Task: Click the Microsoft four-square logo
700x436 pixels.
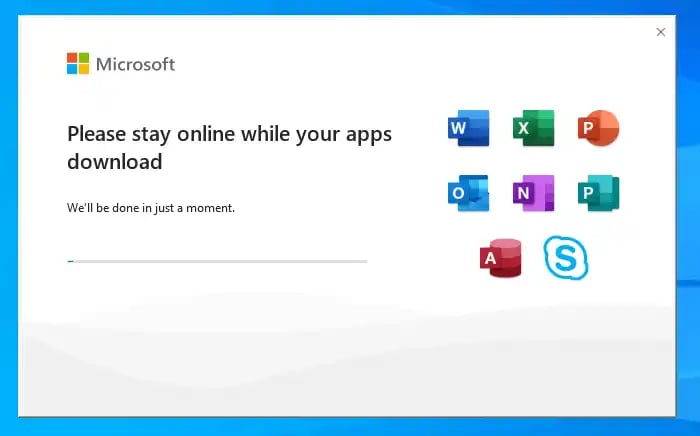Action: [78, 63]
